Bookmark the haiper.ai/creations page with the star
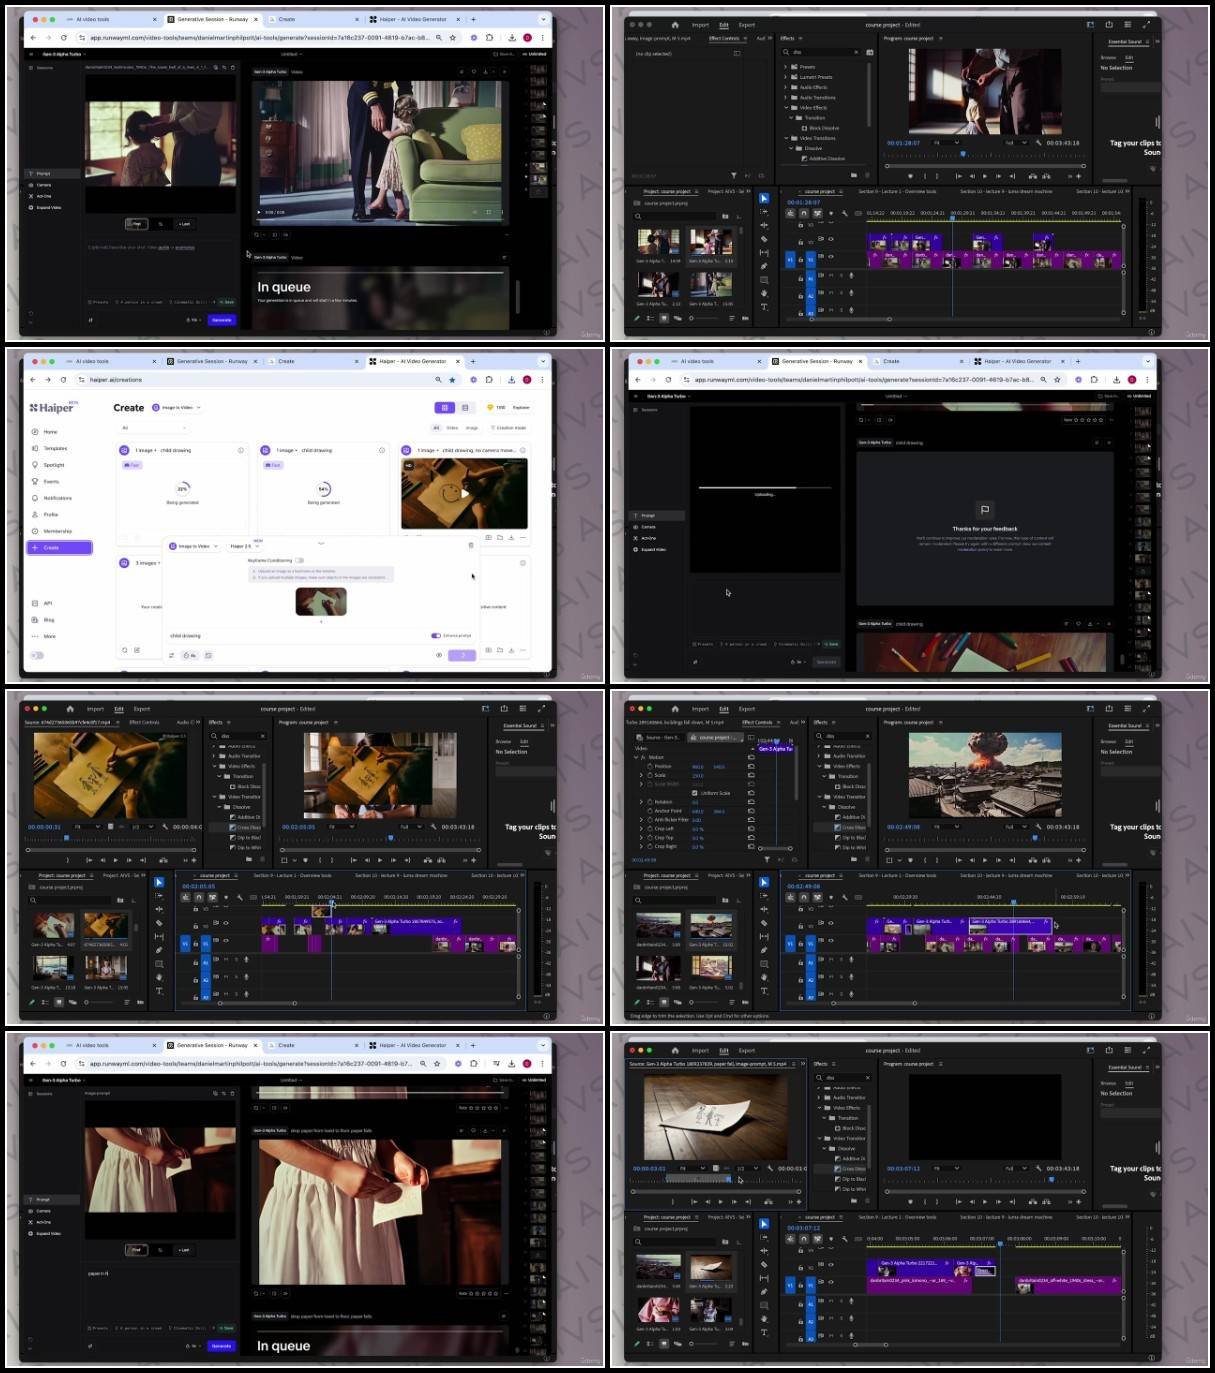Image resolution: width=1215 pixels, height=1373 pixels. [452, 380]
